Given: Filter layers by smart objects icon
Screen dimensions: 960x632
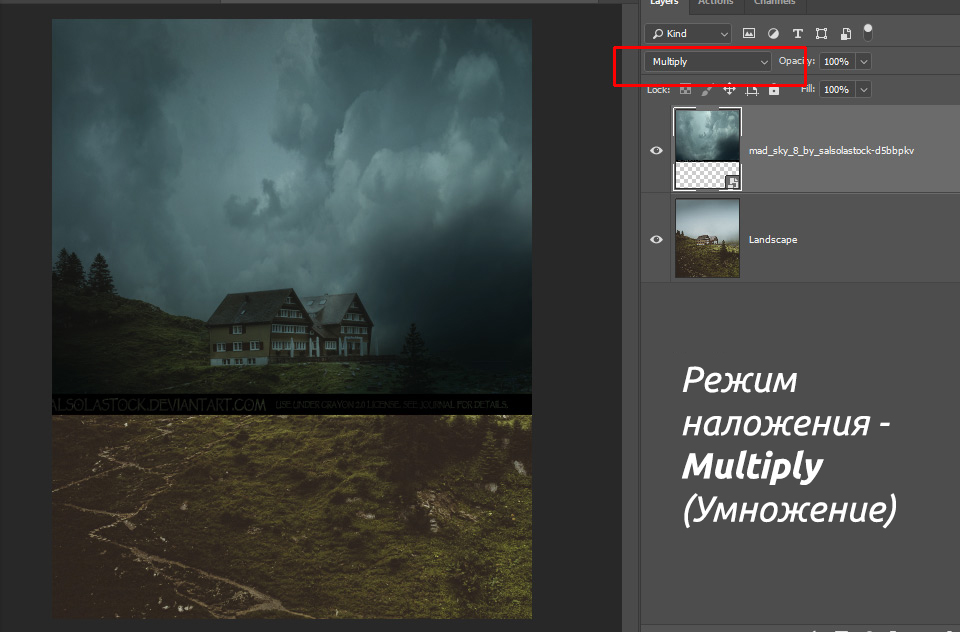Looking at the screenshot, I should pyautogui.click(x=846, y=34).
